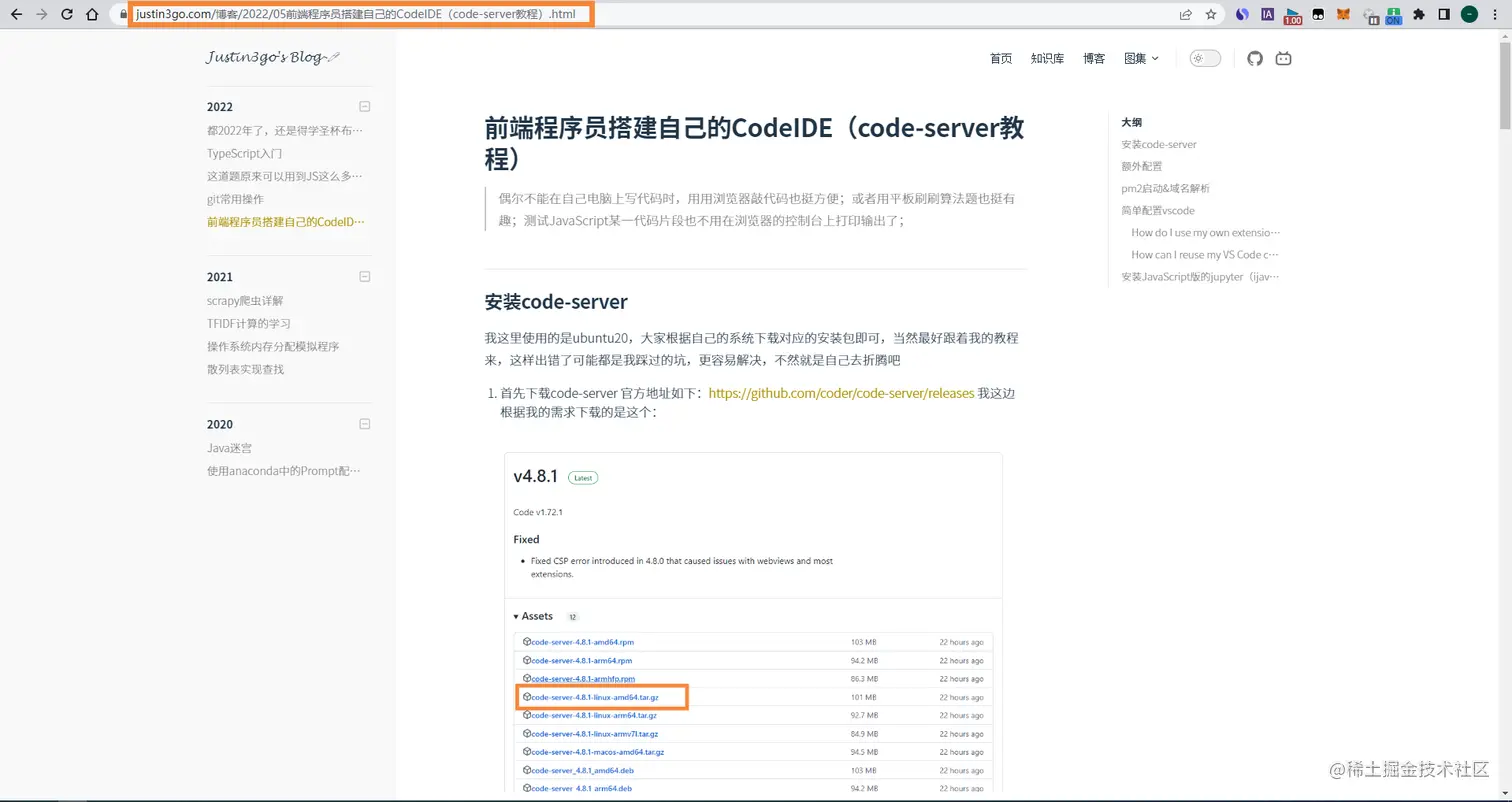1512x802 pixels.
Task: Jump to outline item How can I reuse my VS Code c…
Action: pyautogui.click(x=1206, y=254)
